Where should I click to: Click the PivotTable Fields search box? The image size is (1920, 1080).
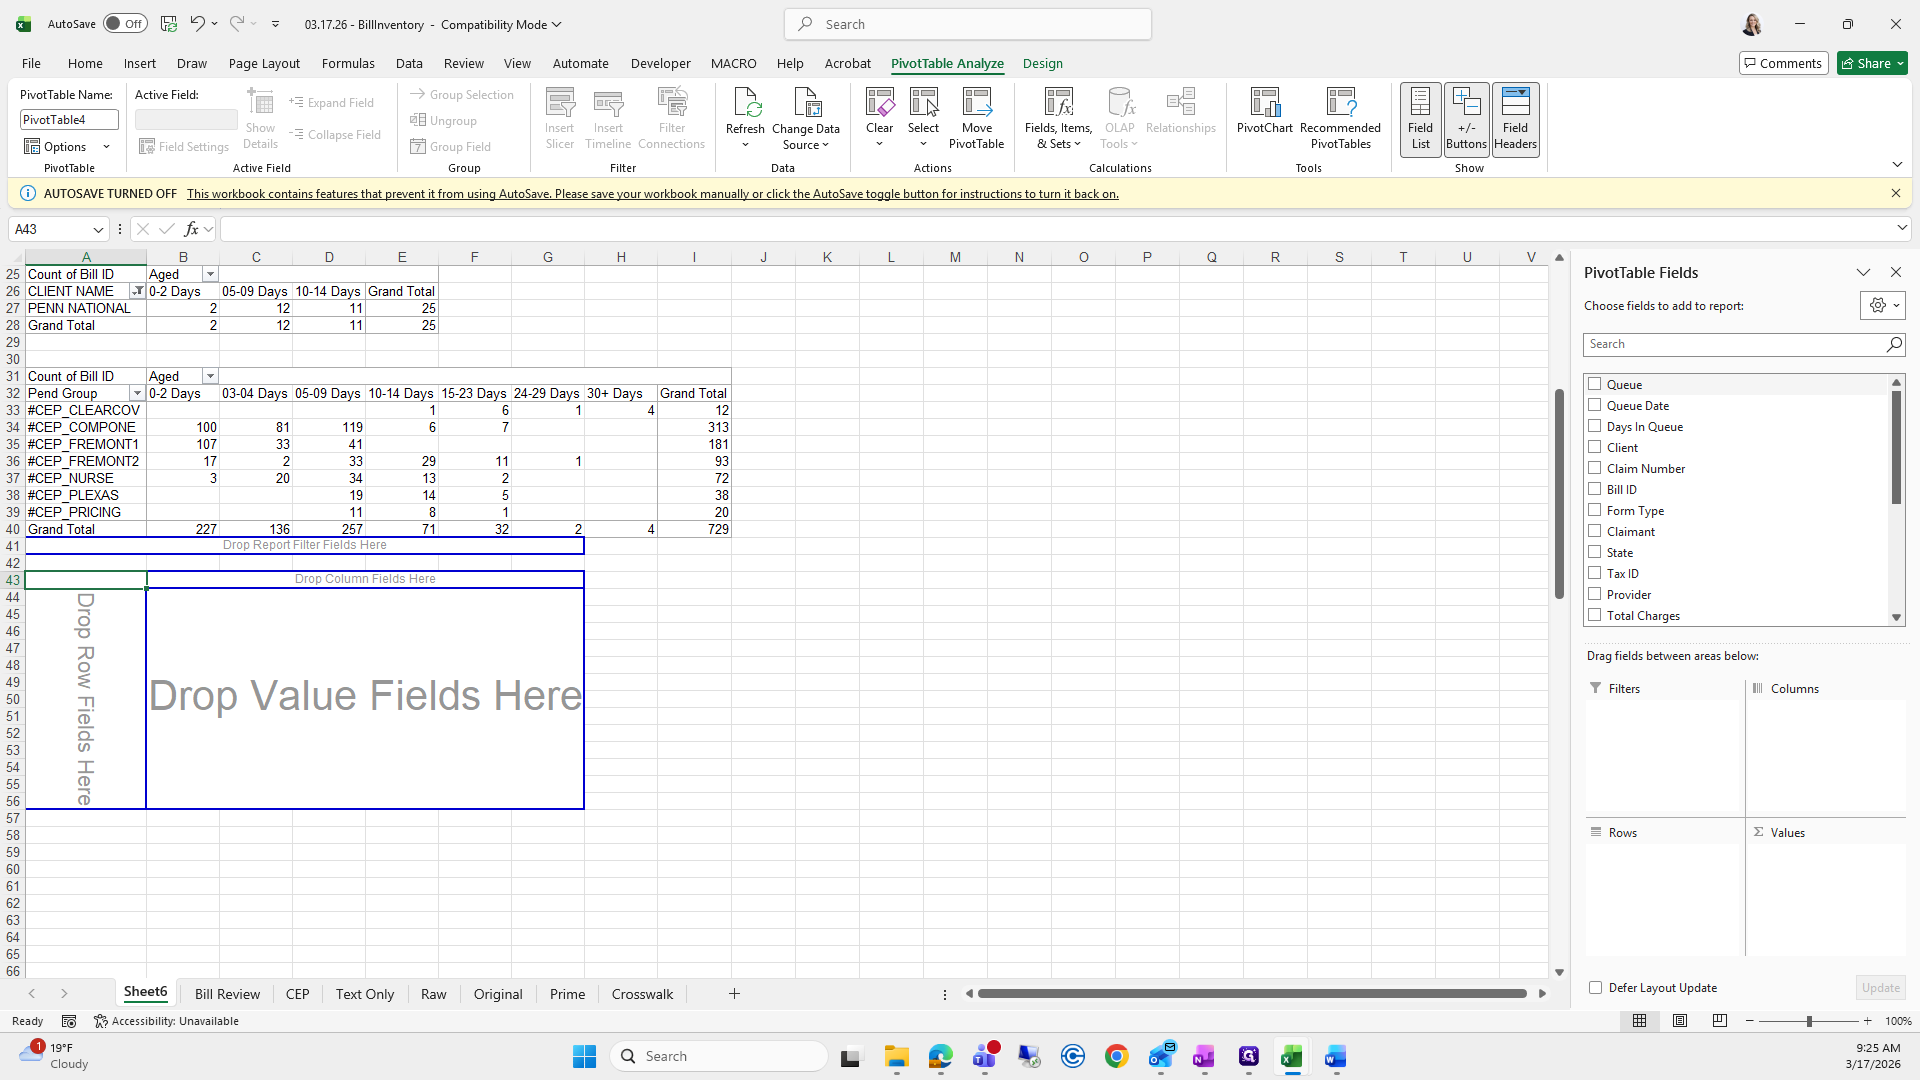pyautogui.click(x=1735, y=344)
